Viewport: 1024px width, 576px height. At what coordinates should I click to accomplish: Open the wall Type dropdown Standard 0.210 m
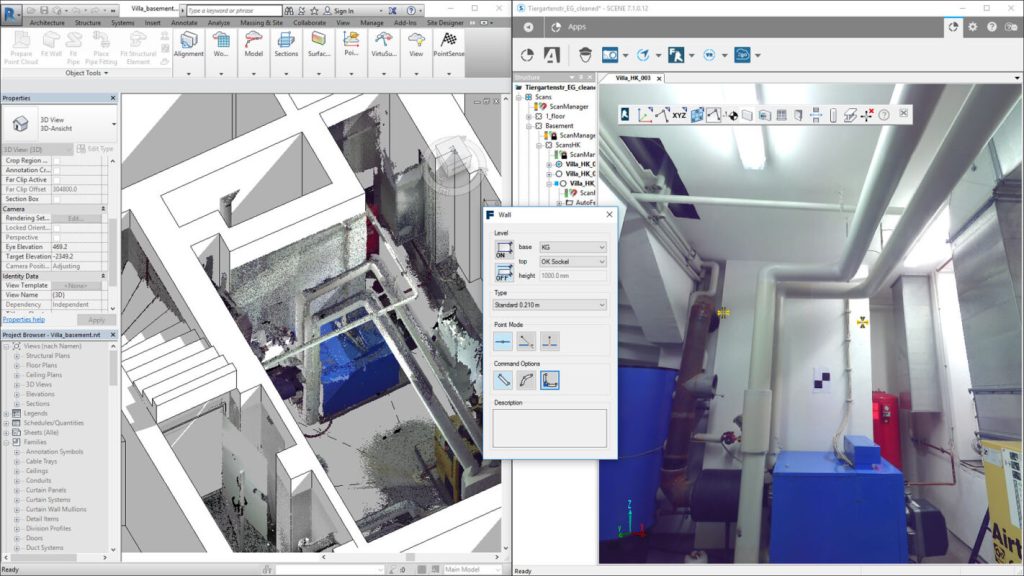pos(550,304)
